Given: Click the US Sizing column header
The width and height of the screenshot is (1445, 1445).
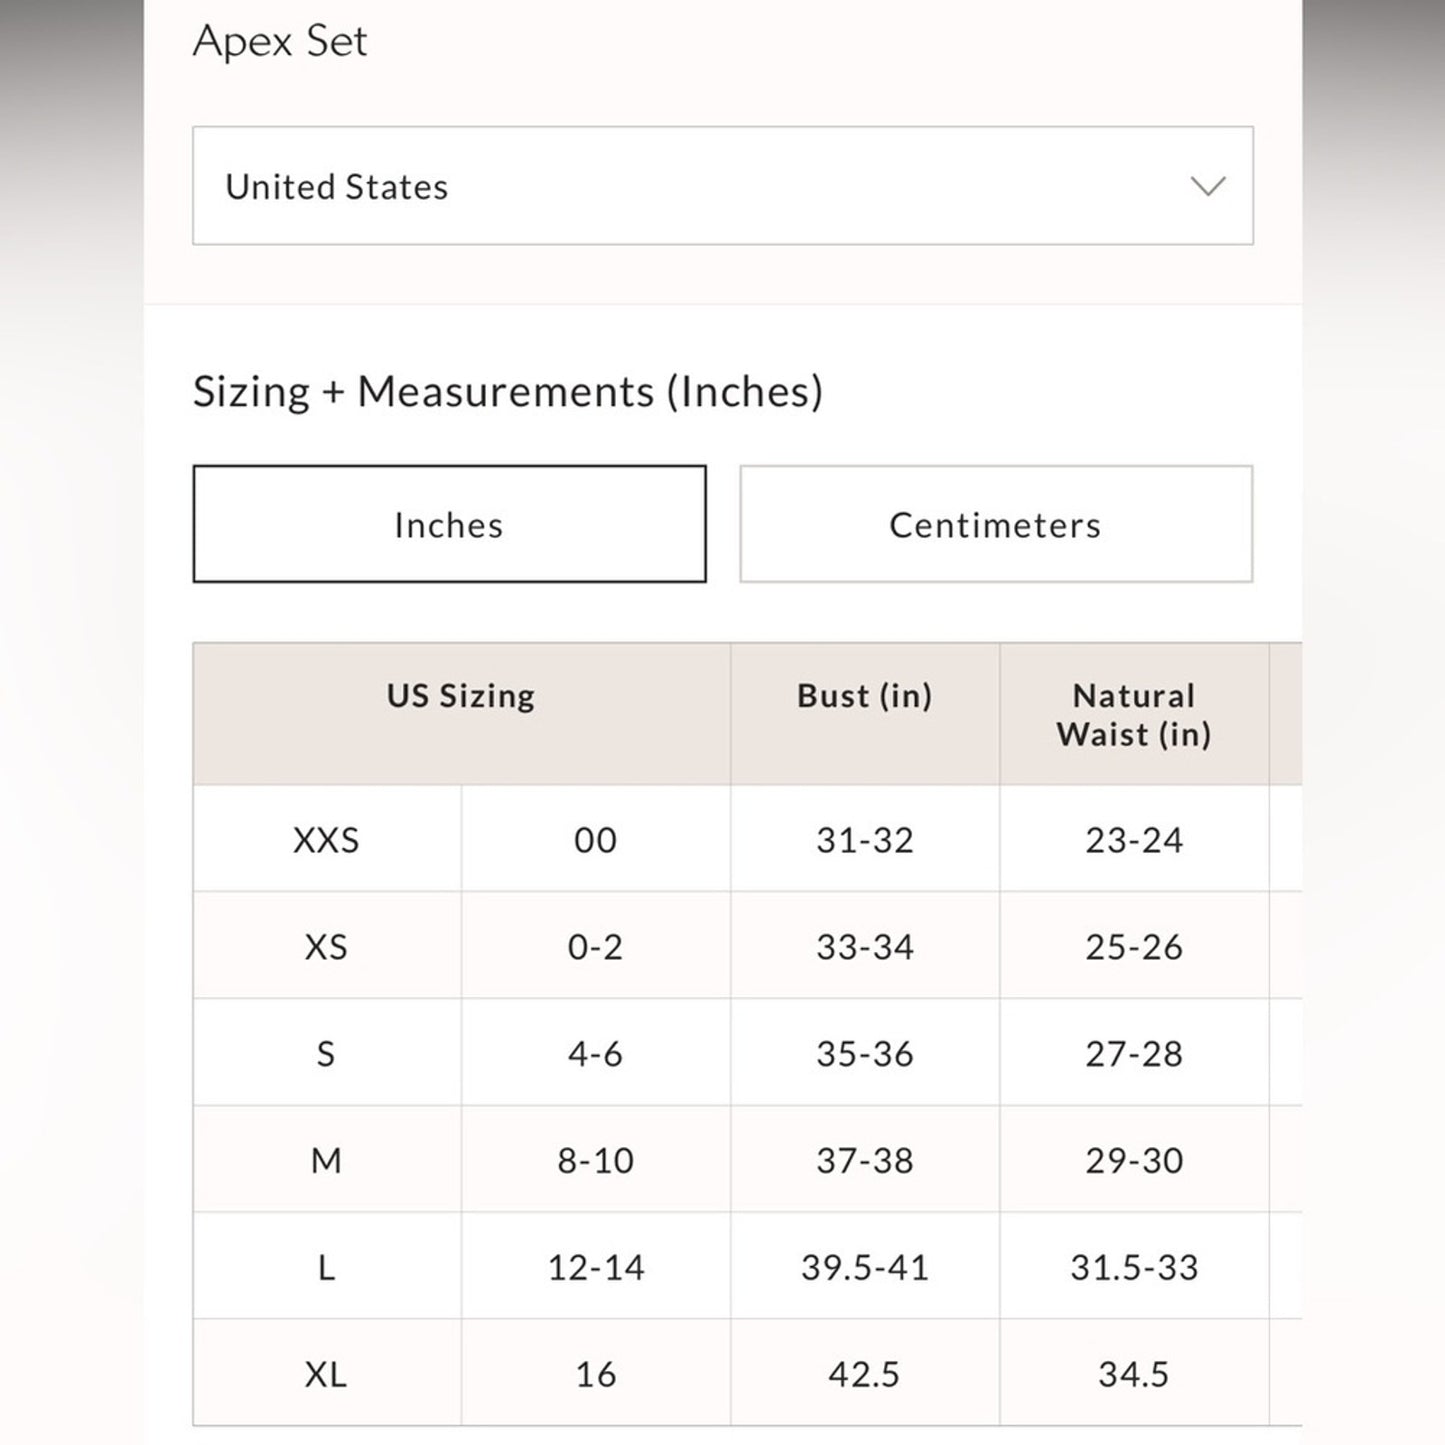Looking at the screenshot, I should pyautogui.click(x=461, y=696).
